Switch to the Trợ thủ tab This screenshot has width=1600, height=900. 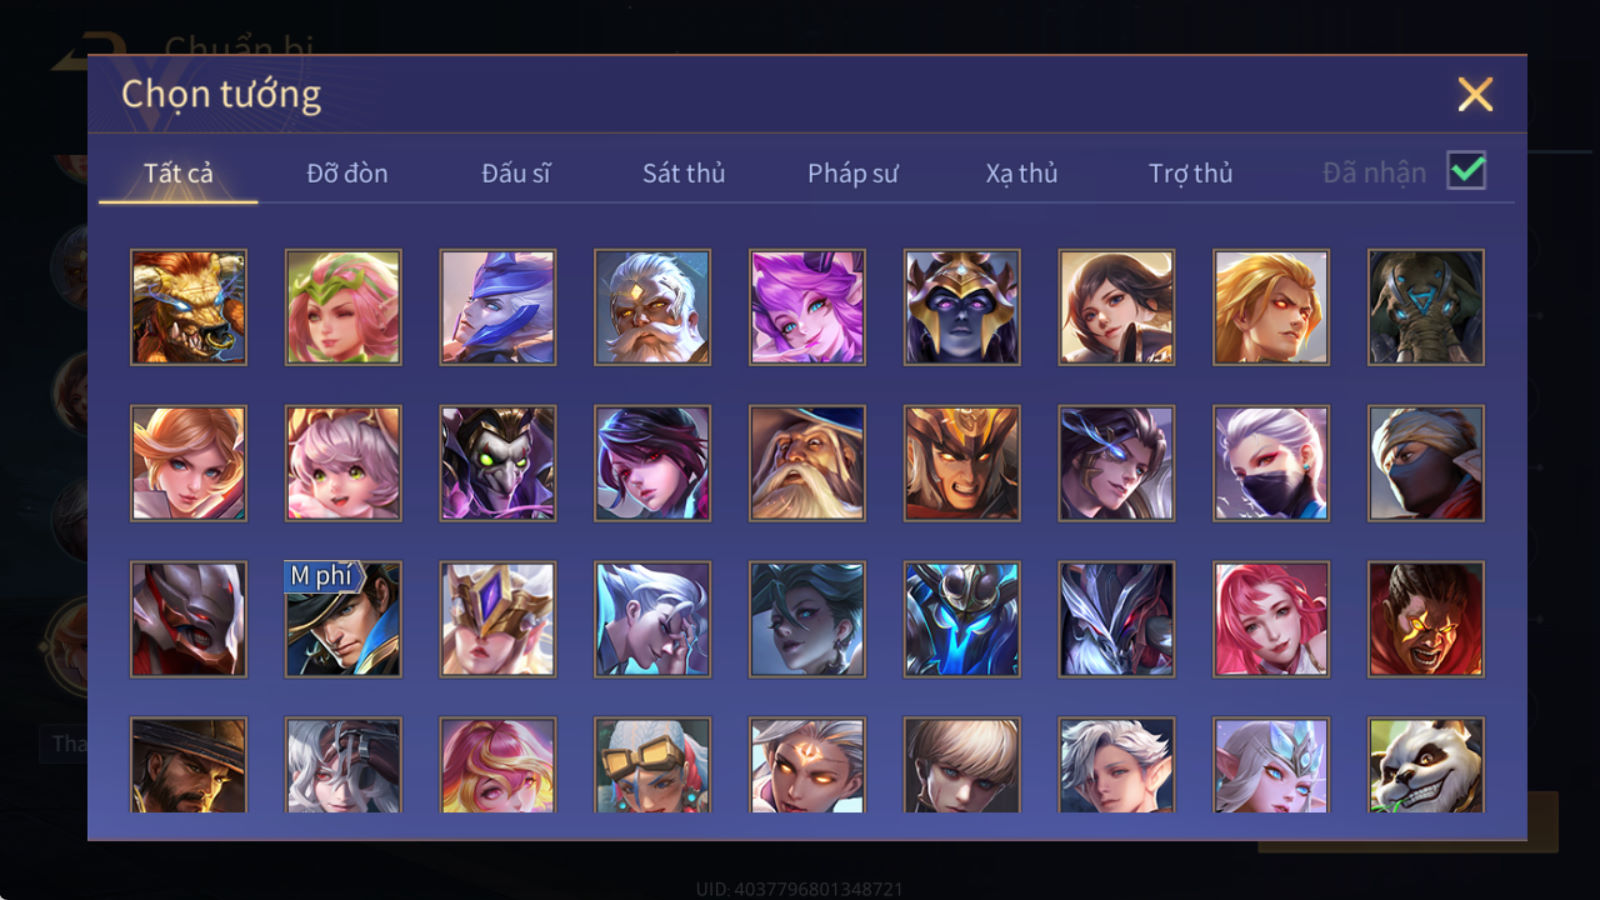coord(1190,173)
